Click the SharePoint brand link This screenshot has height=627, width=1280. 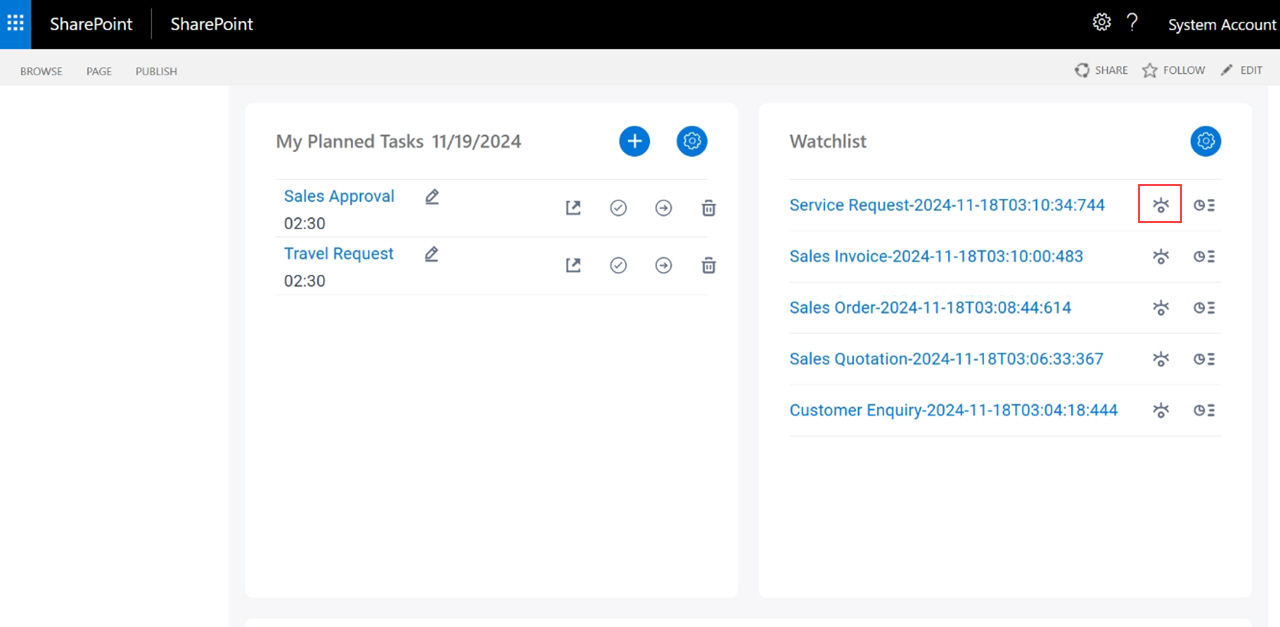point(91,24)
